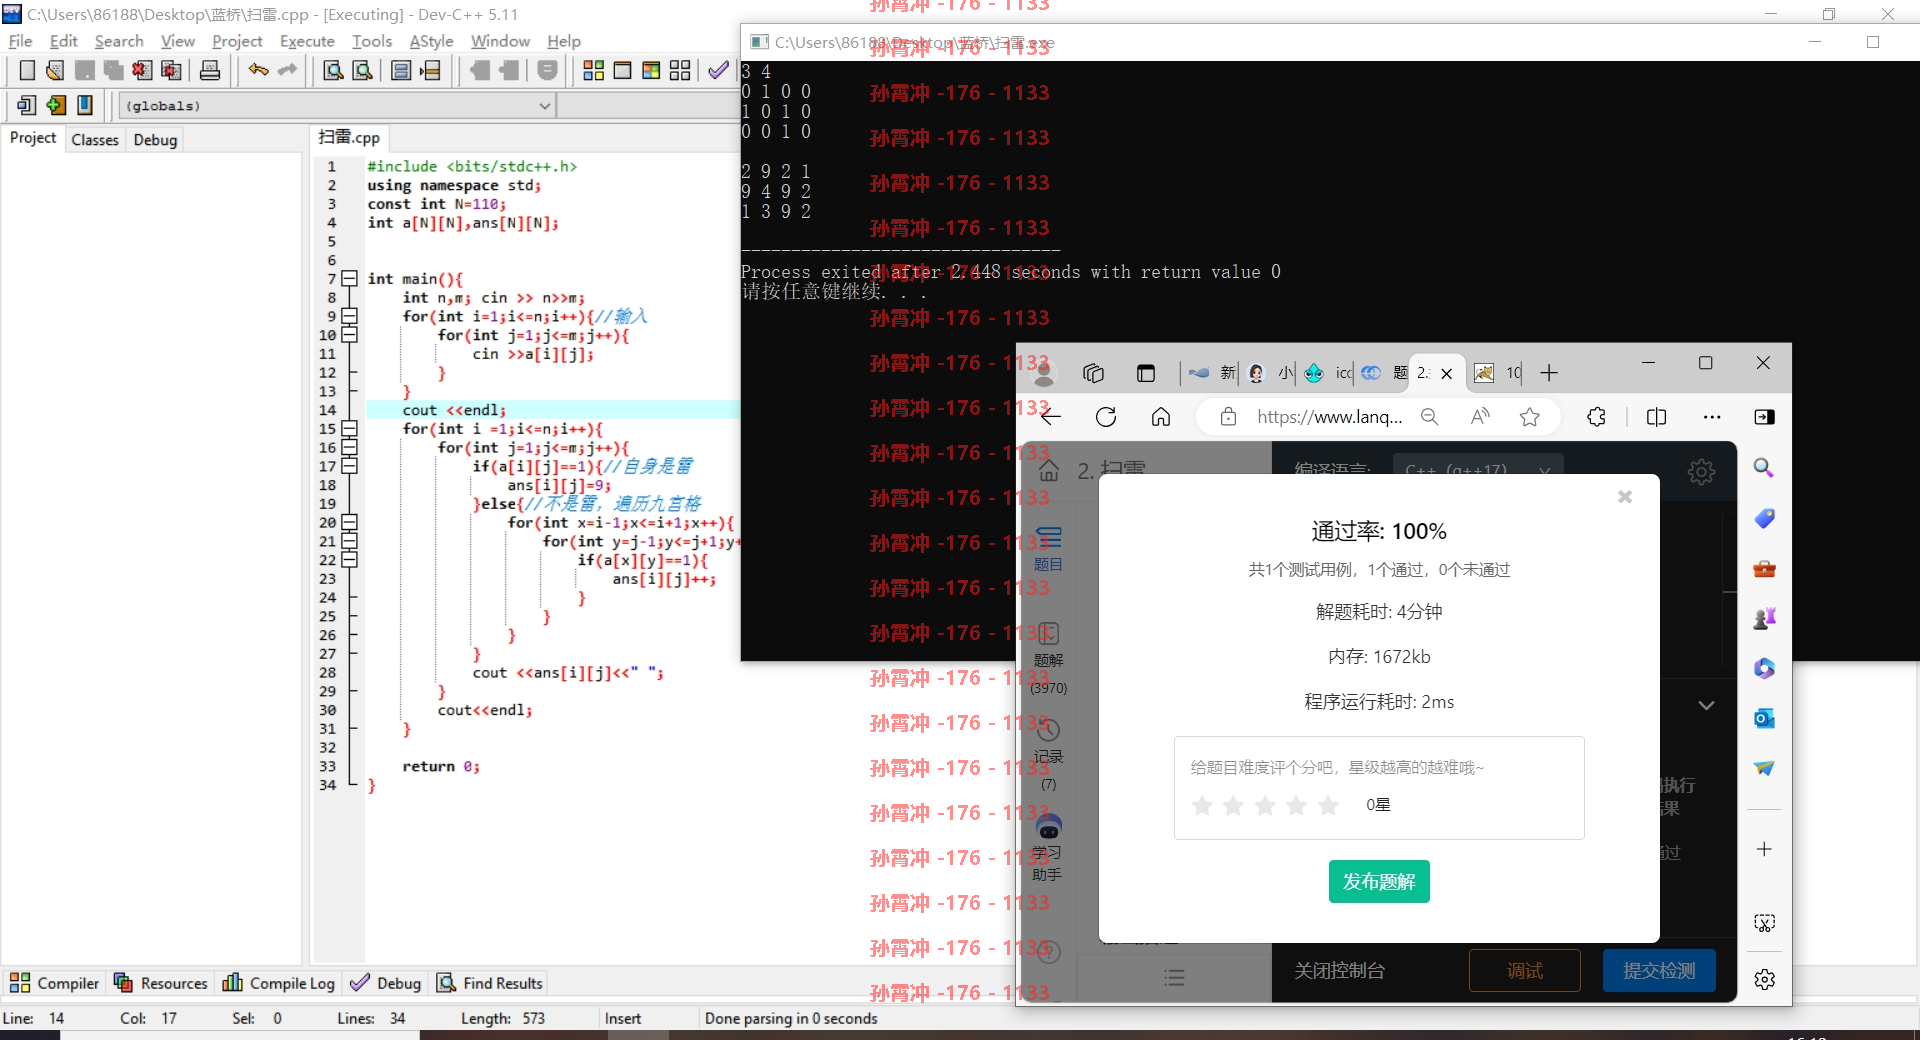Click the Save All toolbar icon

(x=113, y=70)
